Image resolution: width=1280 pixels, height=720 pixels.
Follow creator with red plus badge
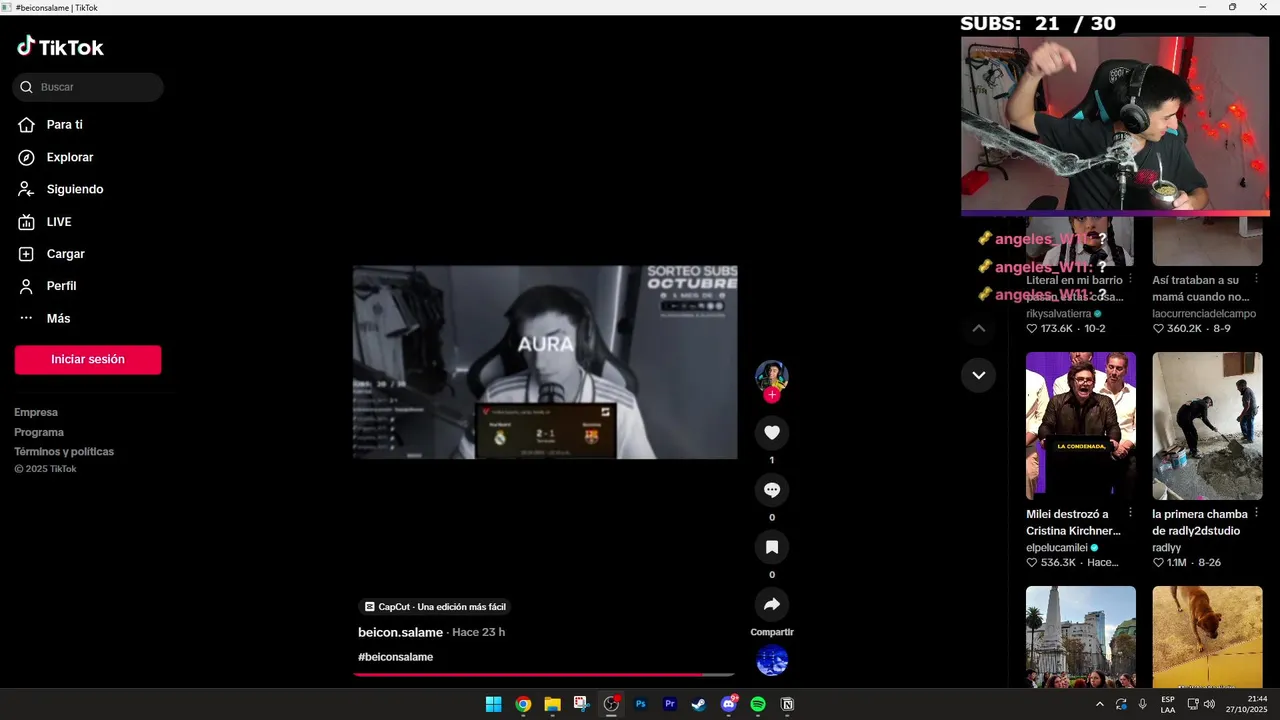771,395
